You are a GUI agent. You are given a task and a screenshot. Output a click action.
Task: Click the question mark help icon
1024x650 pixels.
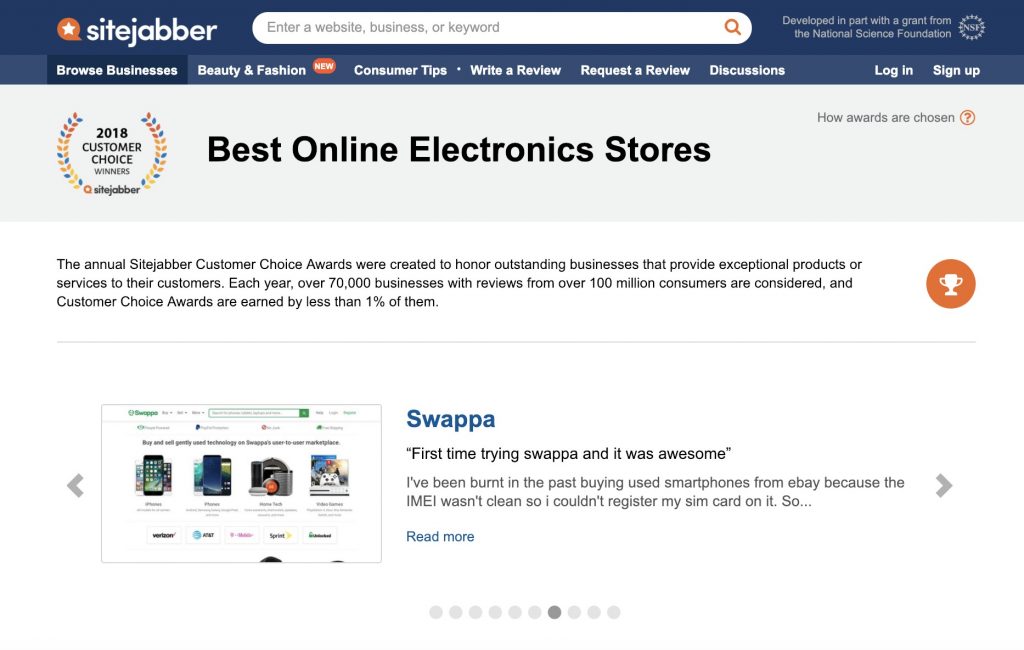click(x=967, y=118)
